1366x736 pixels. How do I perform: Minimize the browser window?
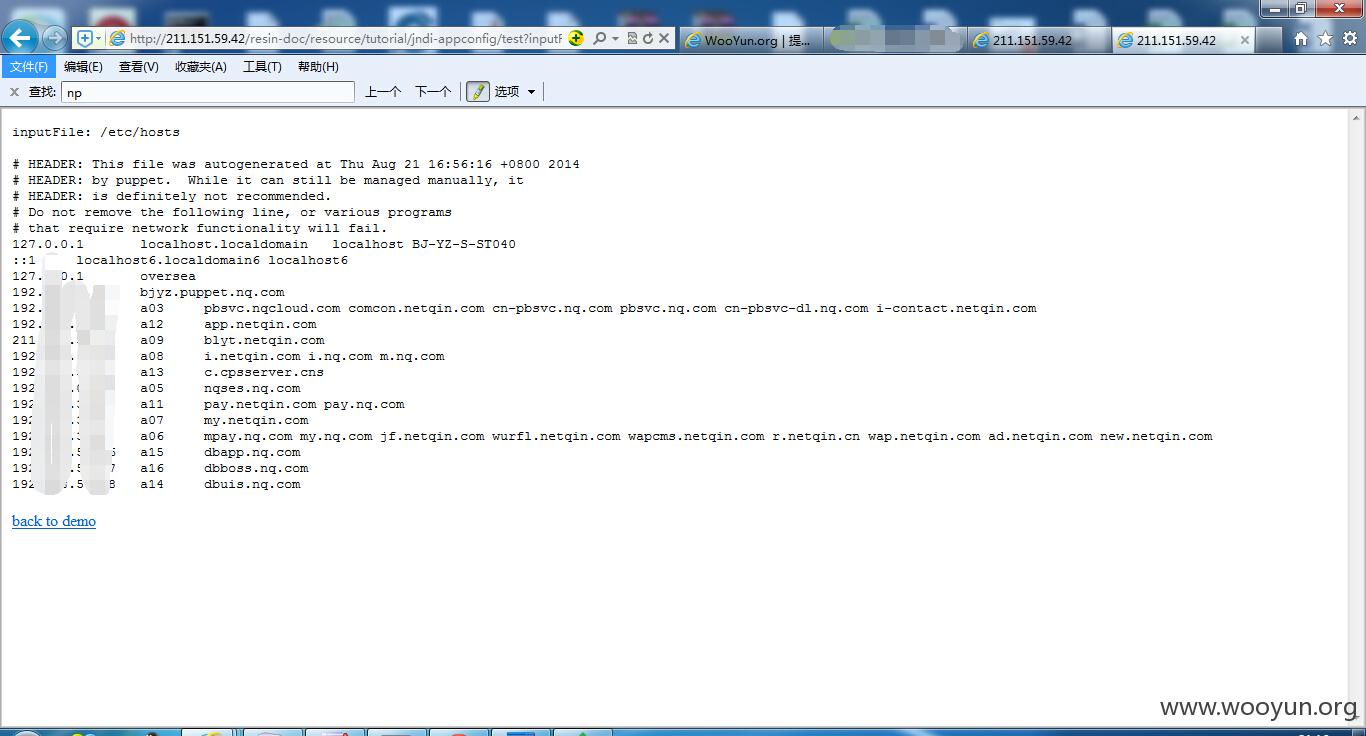click(x=1275, y=8)
